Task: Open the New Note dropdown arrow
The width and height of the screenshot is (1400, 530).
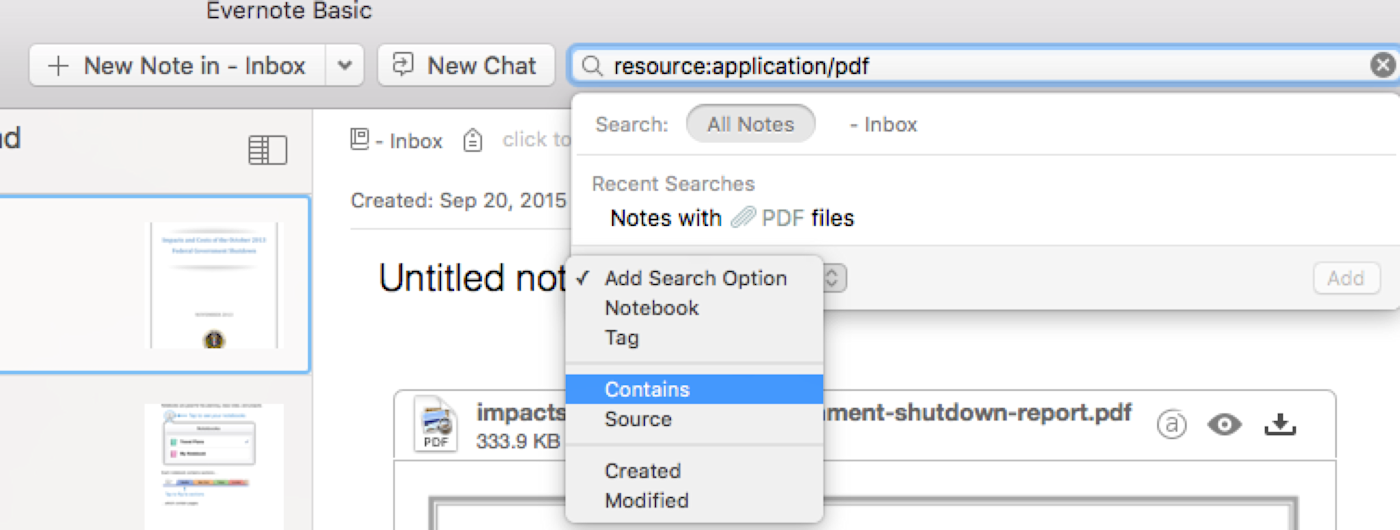Action: [x=344, y=66]
